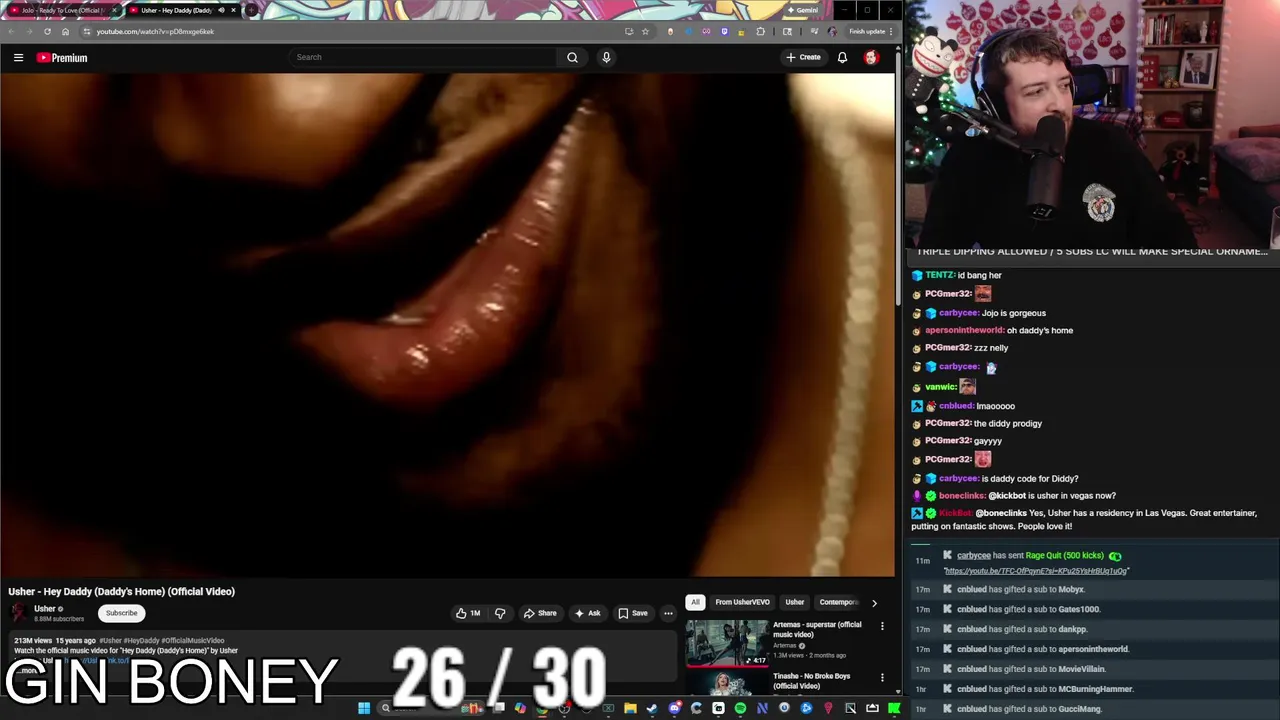Viewport: 1280px width, 720px height.
Task: Click the YouTube video player
Action: click(x=447, y=325)
